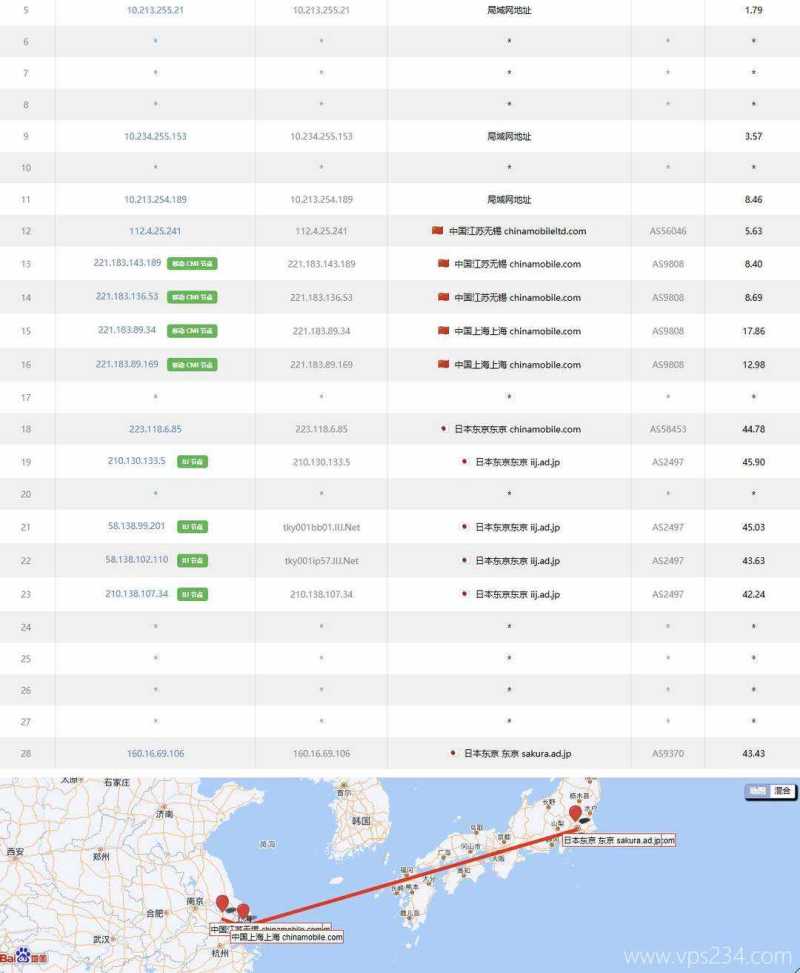This screenshot has width=800, height=973.
Task: Click the AS56046 number in hop 12
Action: [668, 231]
